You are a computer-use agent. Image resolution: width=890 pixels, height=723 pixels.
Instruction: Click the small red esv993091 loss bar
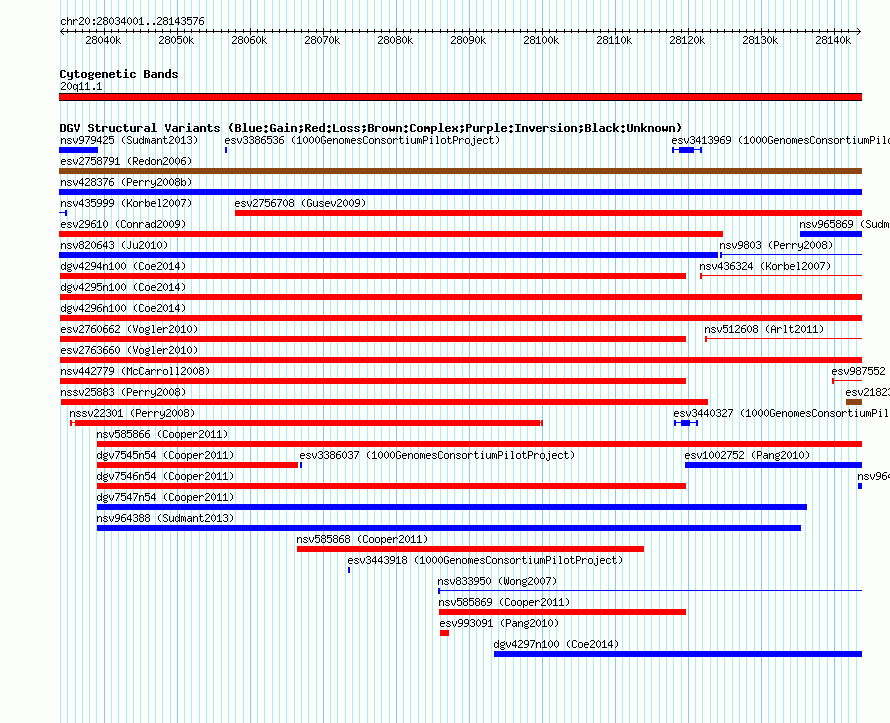(x=444, y=633)
